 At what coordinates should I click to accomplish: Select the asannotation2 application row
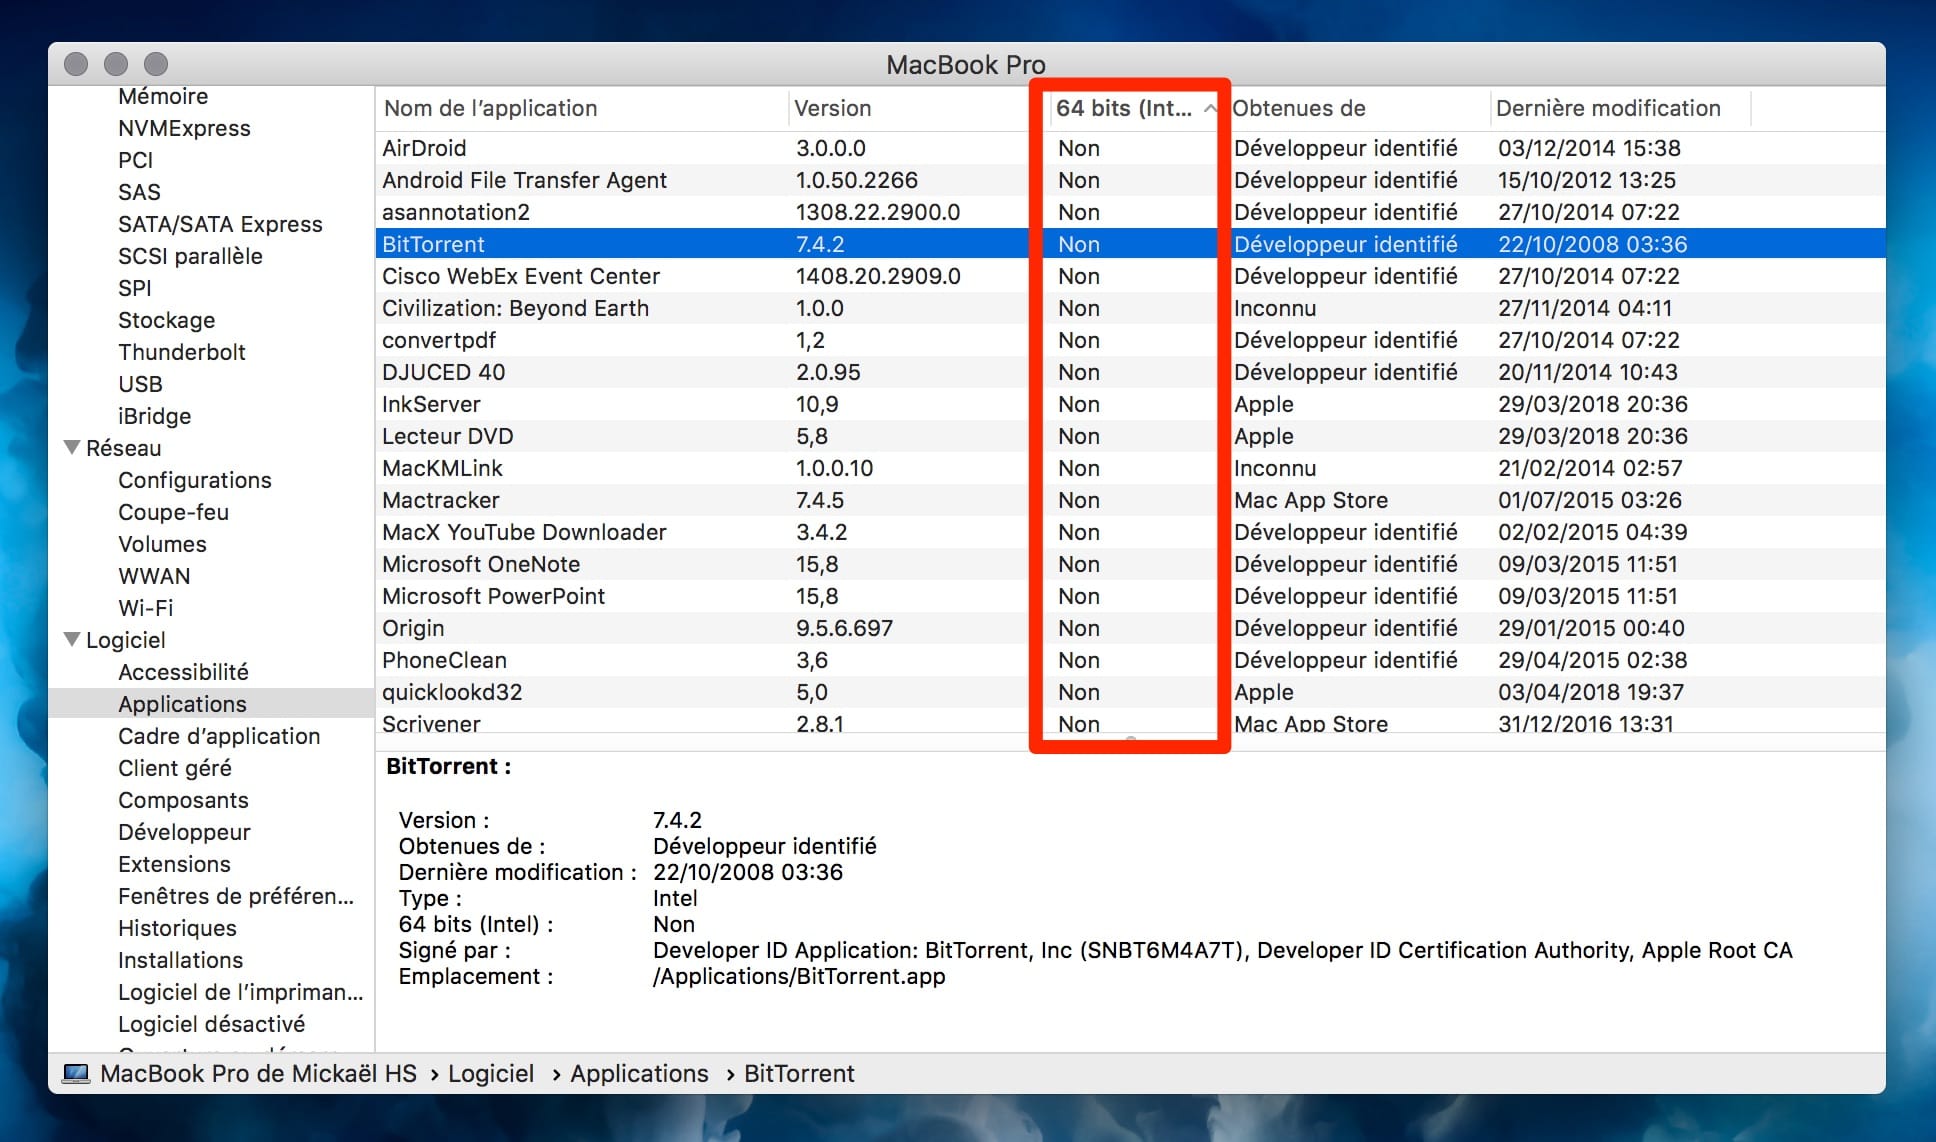pos(1130,212)
